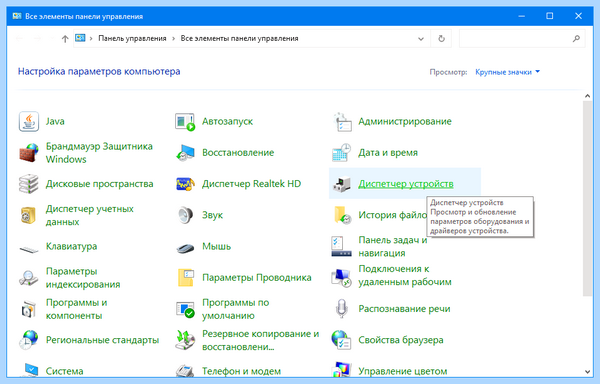Expand the chevron after Панель управления breadcrumb
This screenshot has height=384, width=600.
[x=173, y=39]
